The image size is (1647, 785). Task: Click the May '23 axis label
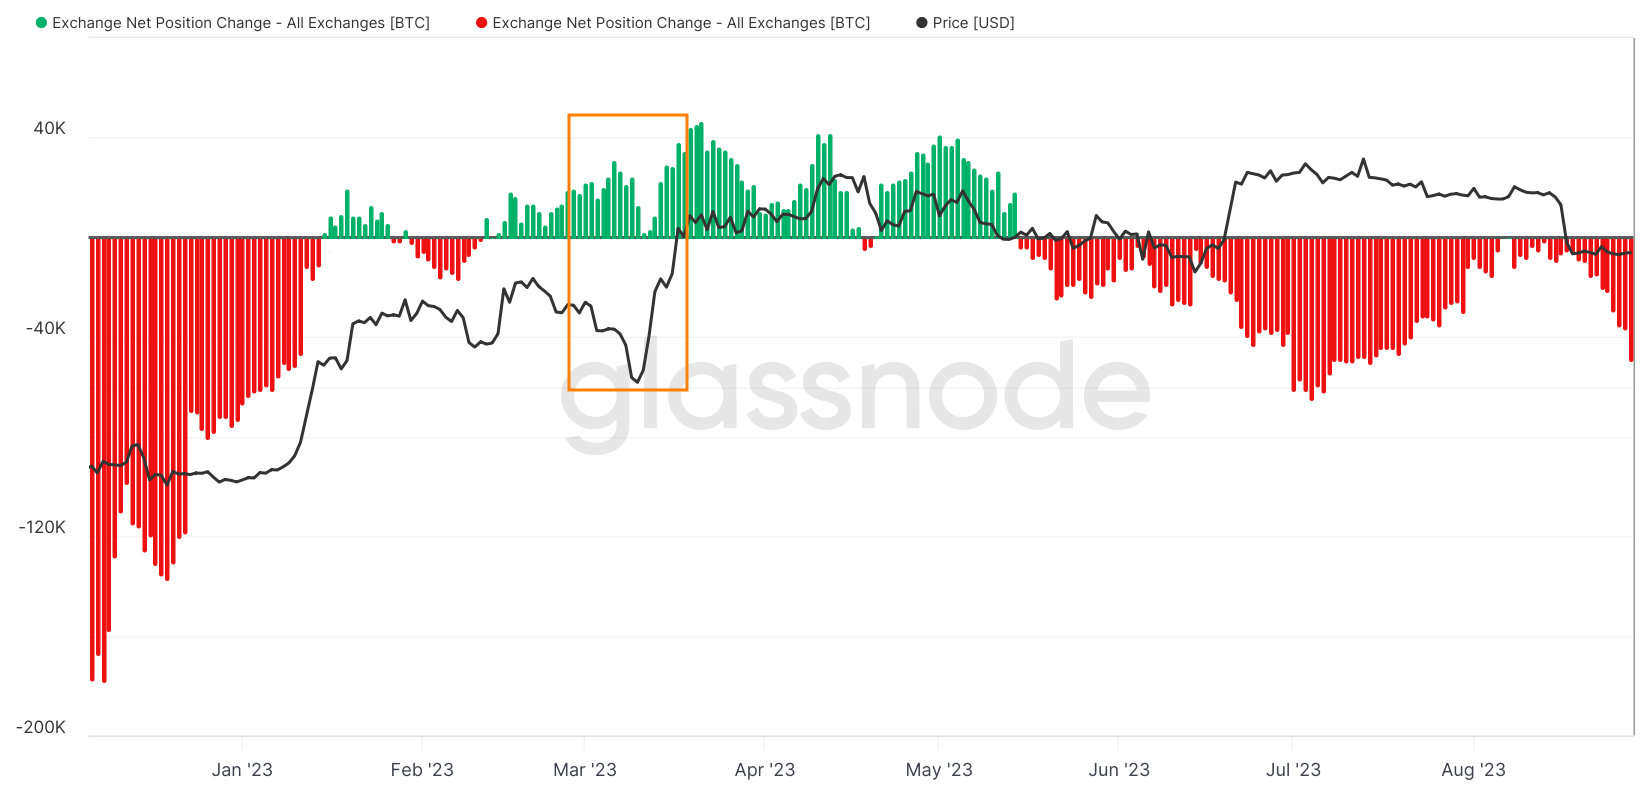pyautogui.click(x=939, y=769)
